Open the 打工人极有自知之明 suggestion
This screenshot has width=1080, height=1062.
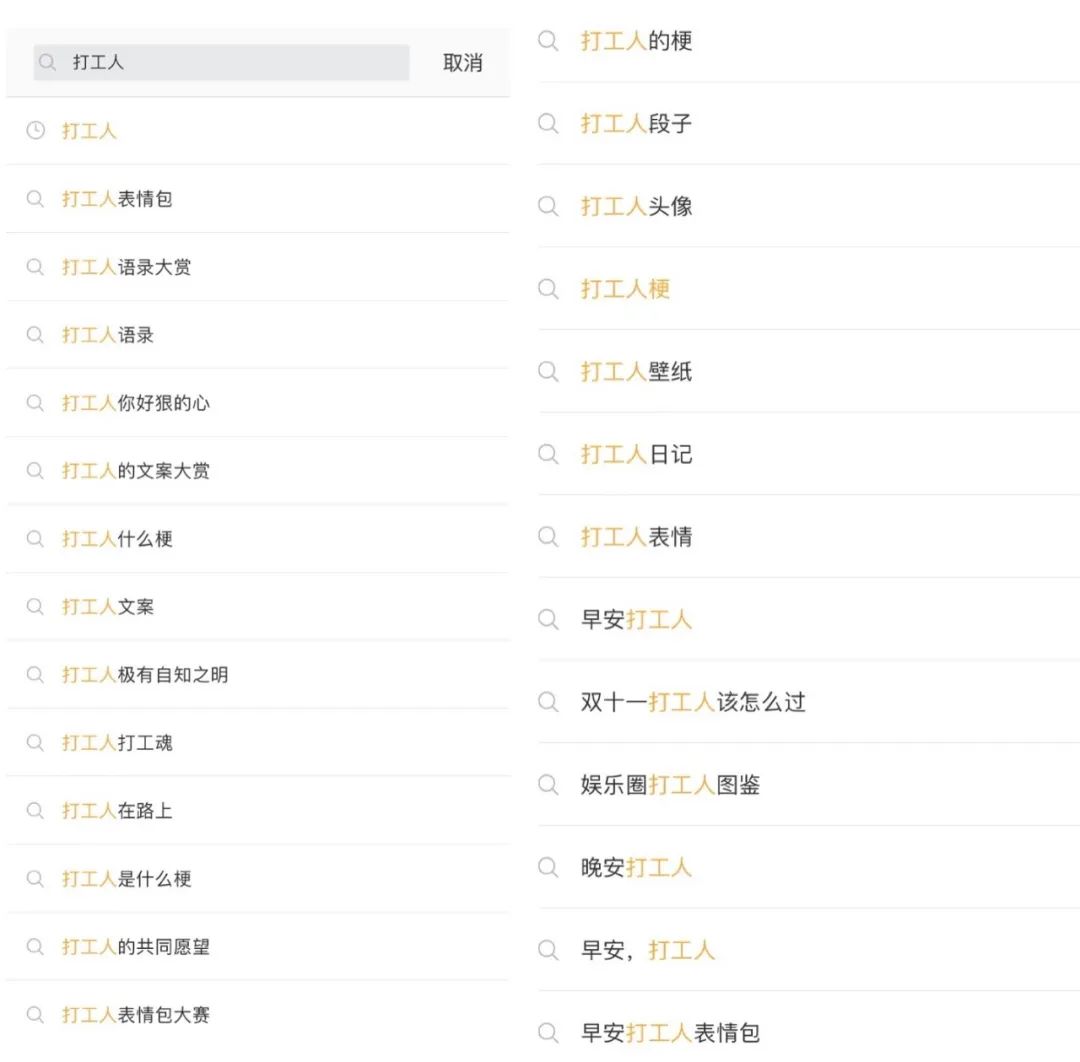pyautogui.click(x=145, y=675)
